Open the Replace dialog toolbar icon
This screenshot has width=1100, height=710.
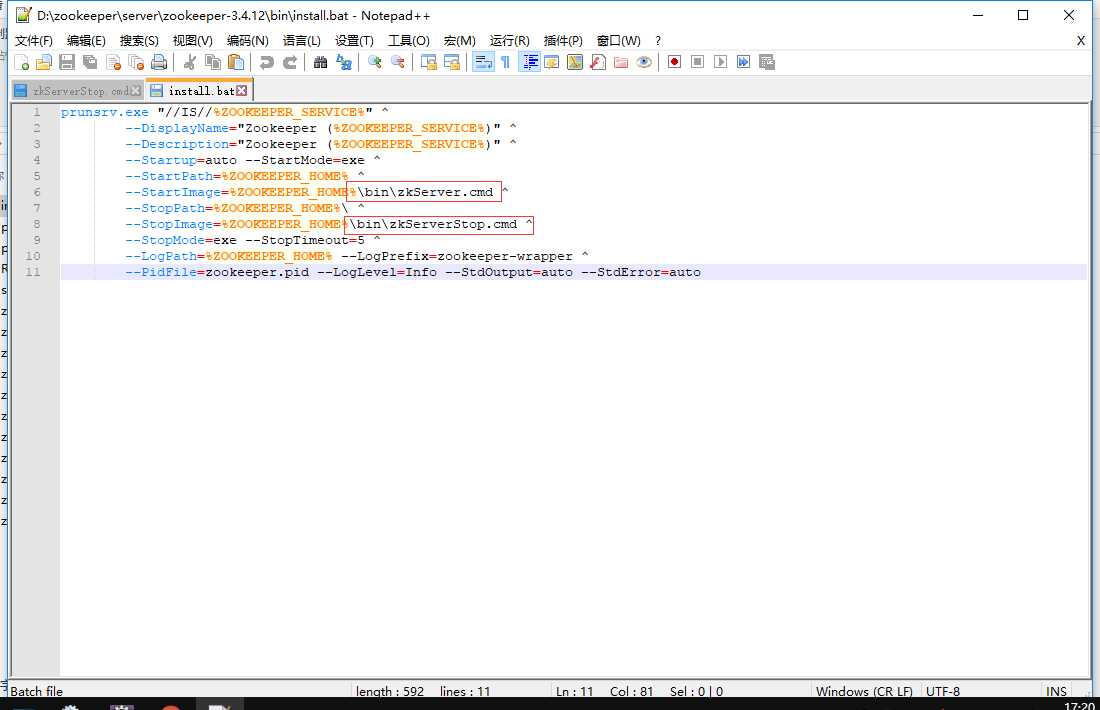344,62
